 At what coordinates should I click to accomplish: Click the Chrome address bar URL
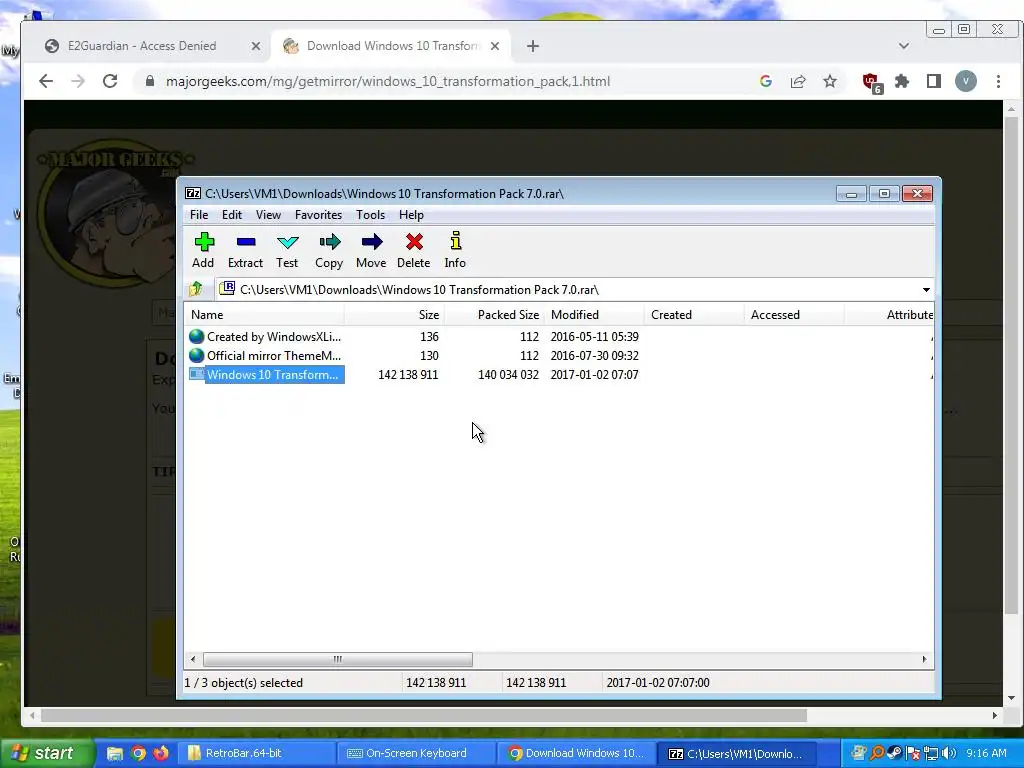click(388, 82)
